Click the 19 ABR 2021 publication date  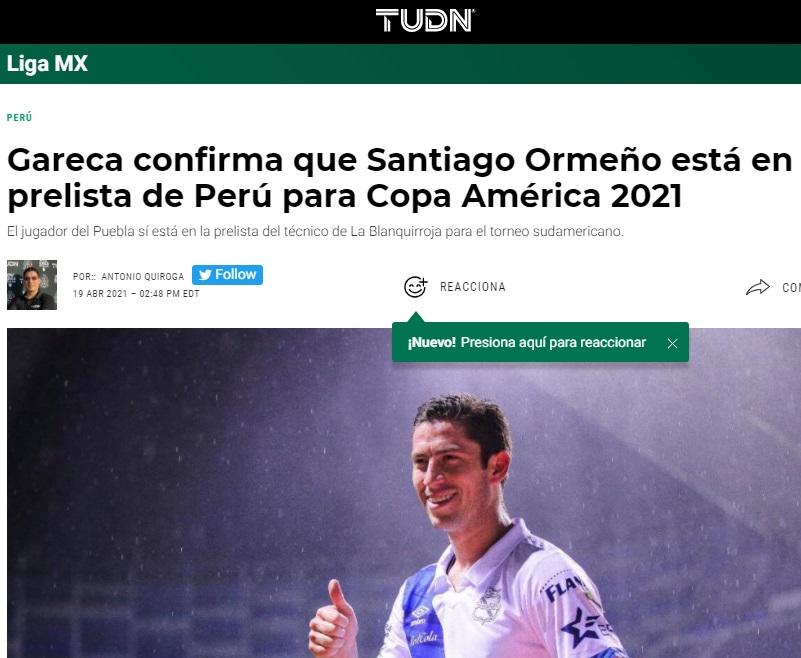coord(100,294)
